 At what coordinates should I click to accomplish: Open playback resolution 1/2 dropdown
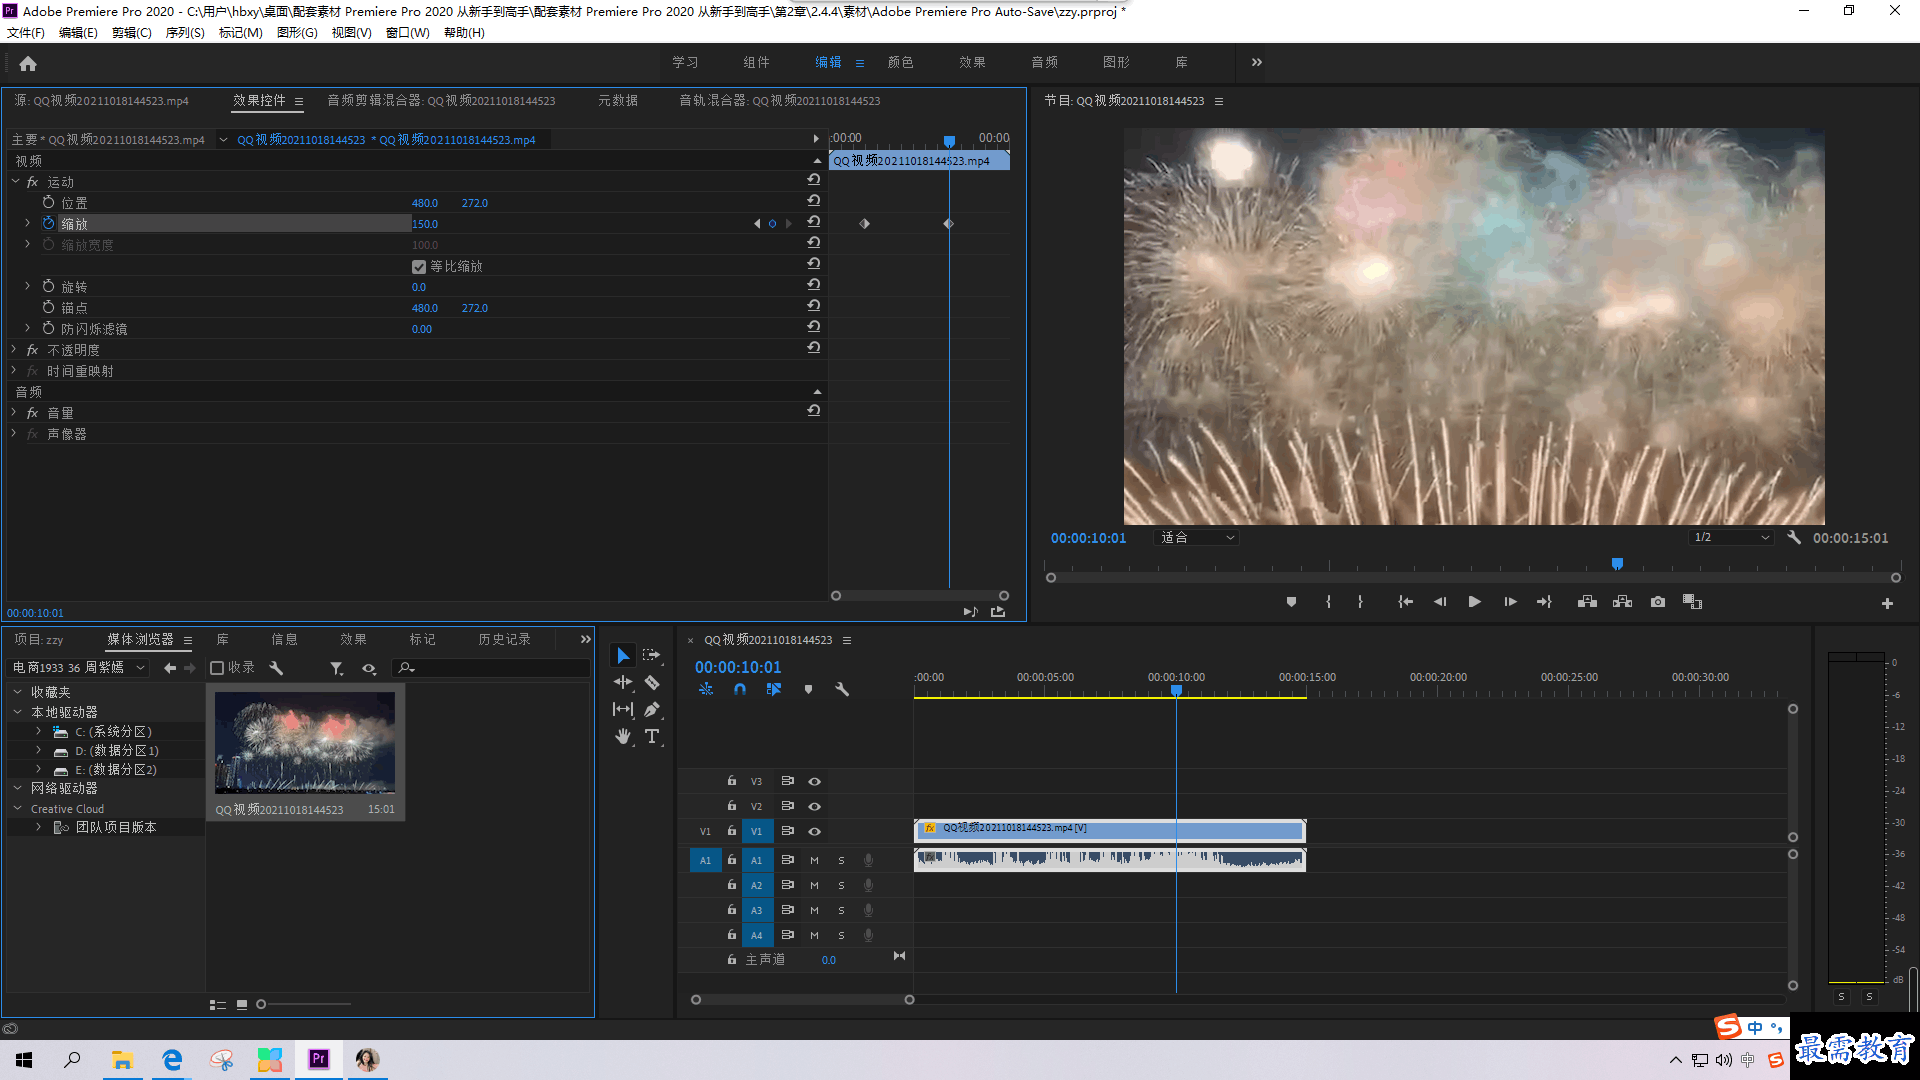point(1731,538)
